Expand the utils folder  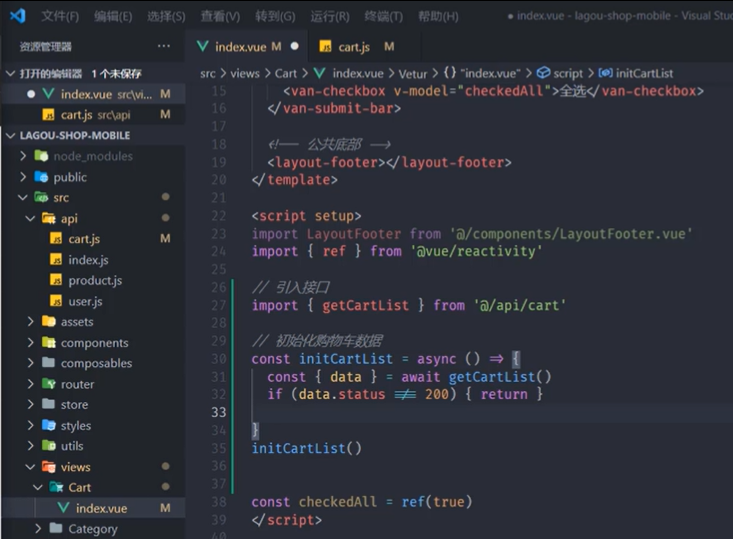(x=93, y=446)
